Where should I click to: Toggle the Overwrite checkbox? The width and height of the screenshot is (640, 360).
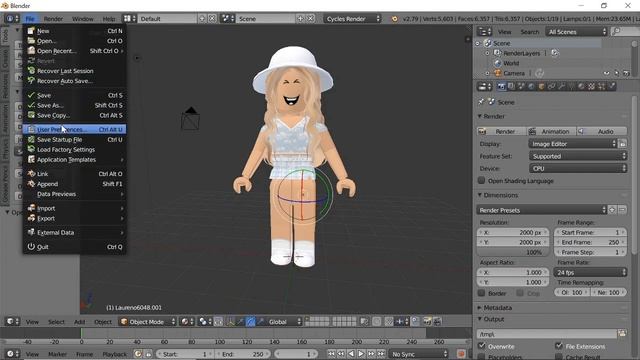click(x=482, y=346)
